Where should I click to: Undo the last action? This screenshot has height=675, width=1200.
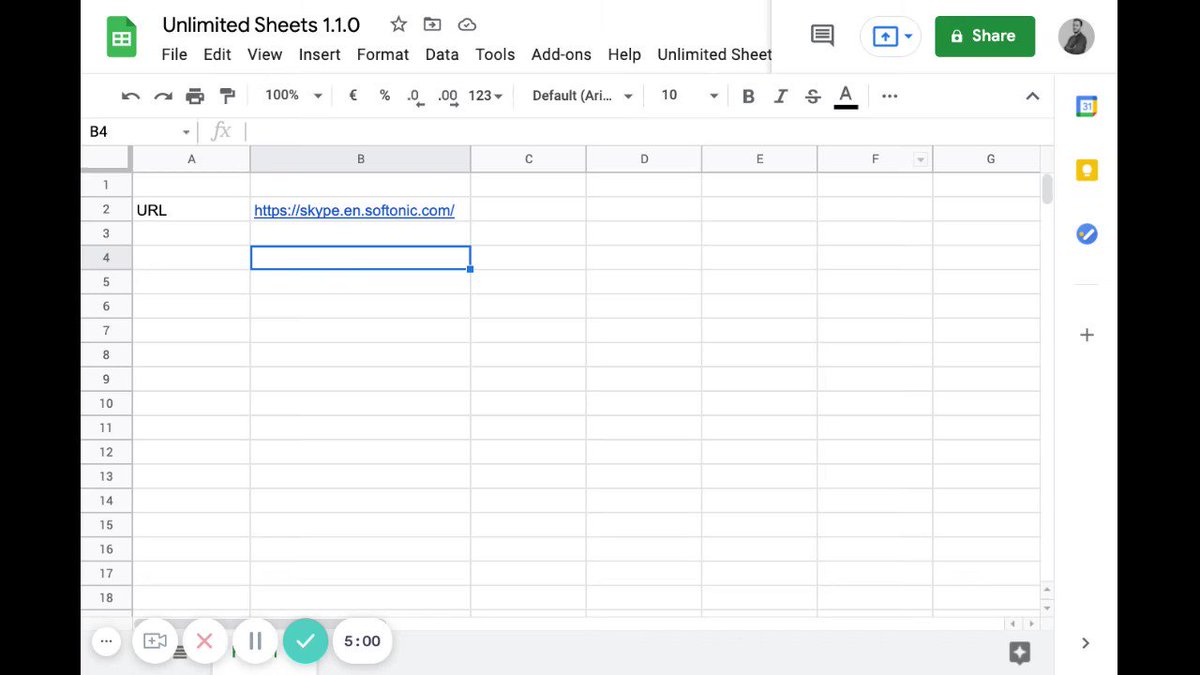tap(131, 96)
